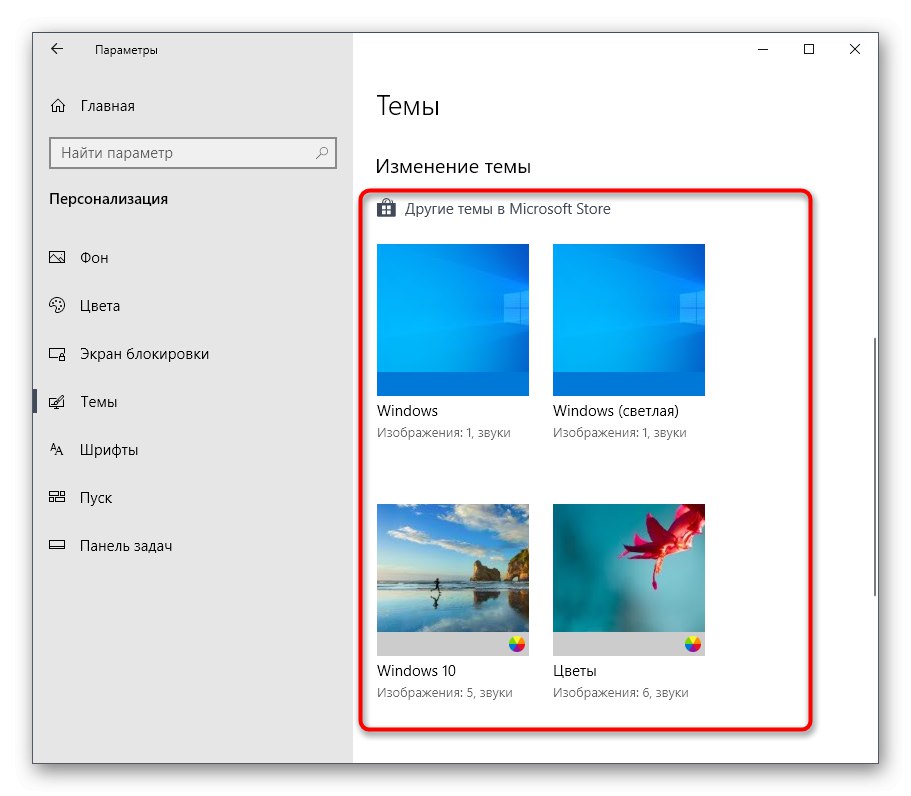The width and height of the screenshot is (911, 796).
Task: Click the Microsoft Store bag icon
Action: click(386, 209)
